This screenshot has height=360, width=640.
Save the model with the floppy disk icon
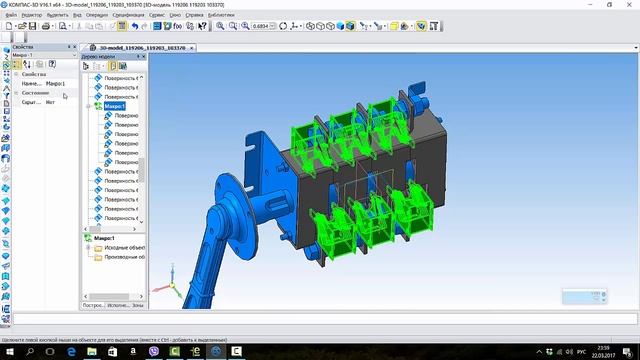tap(32, 26)
